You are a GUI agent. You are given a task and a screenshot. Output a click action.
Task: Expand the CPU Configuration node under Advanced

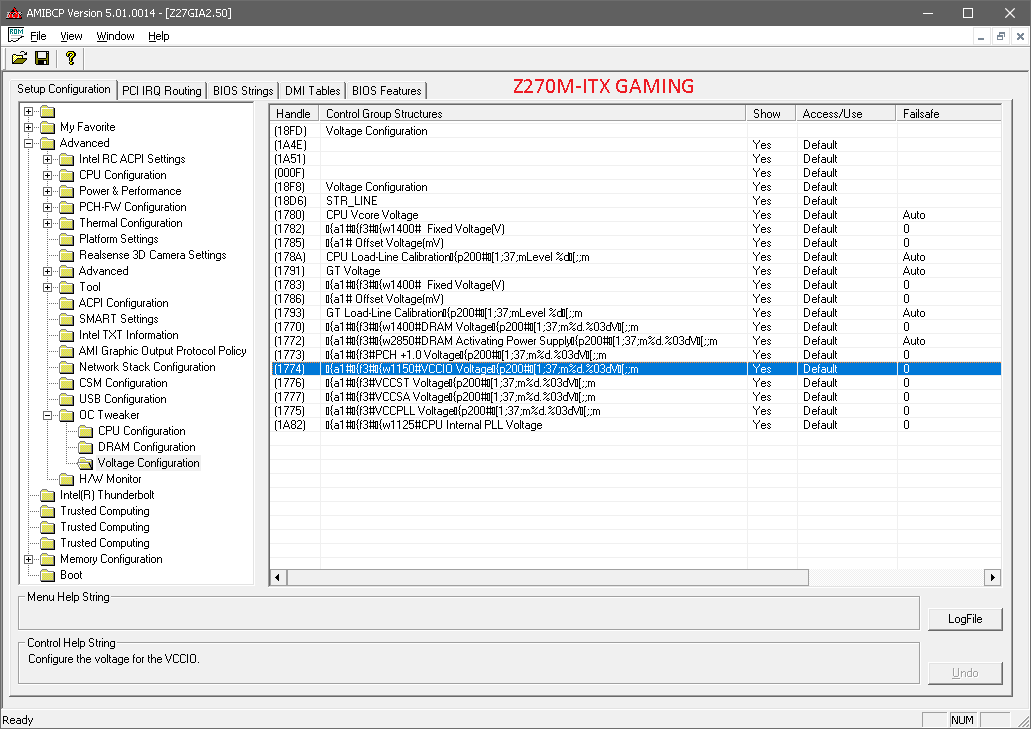pyautogui.click(x=47, y=176)
